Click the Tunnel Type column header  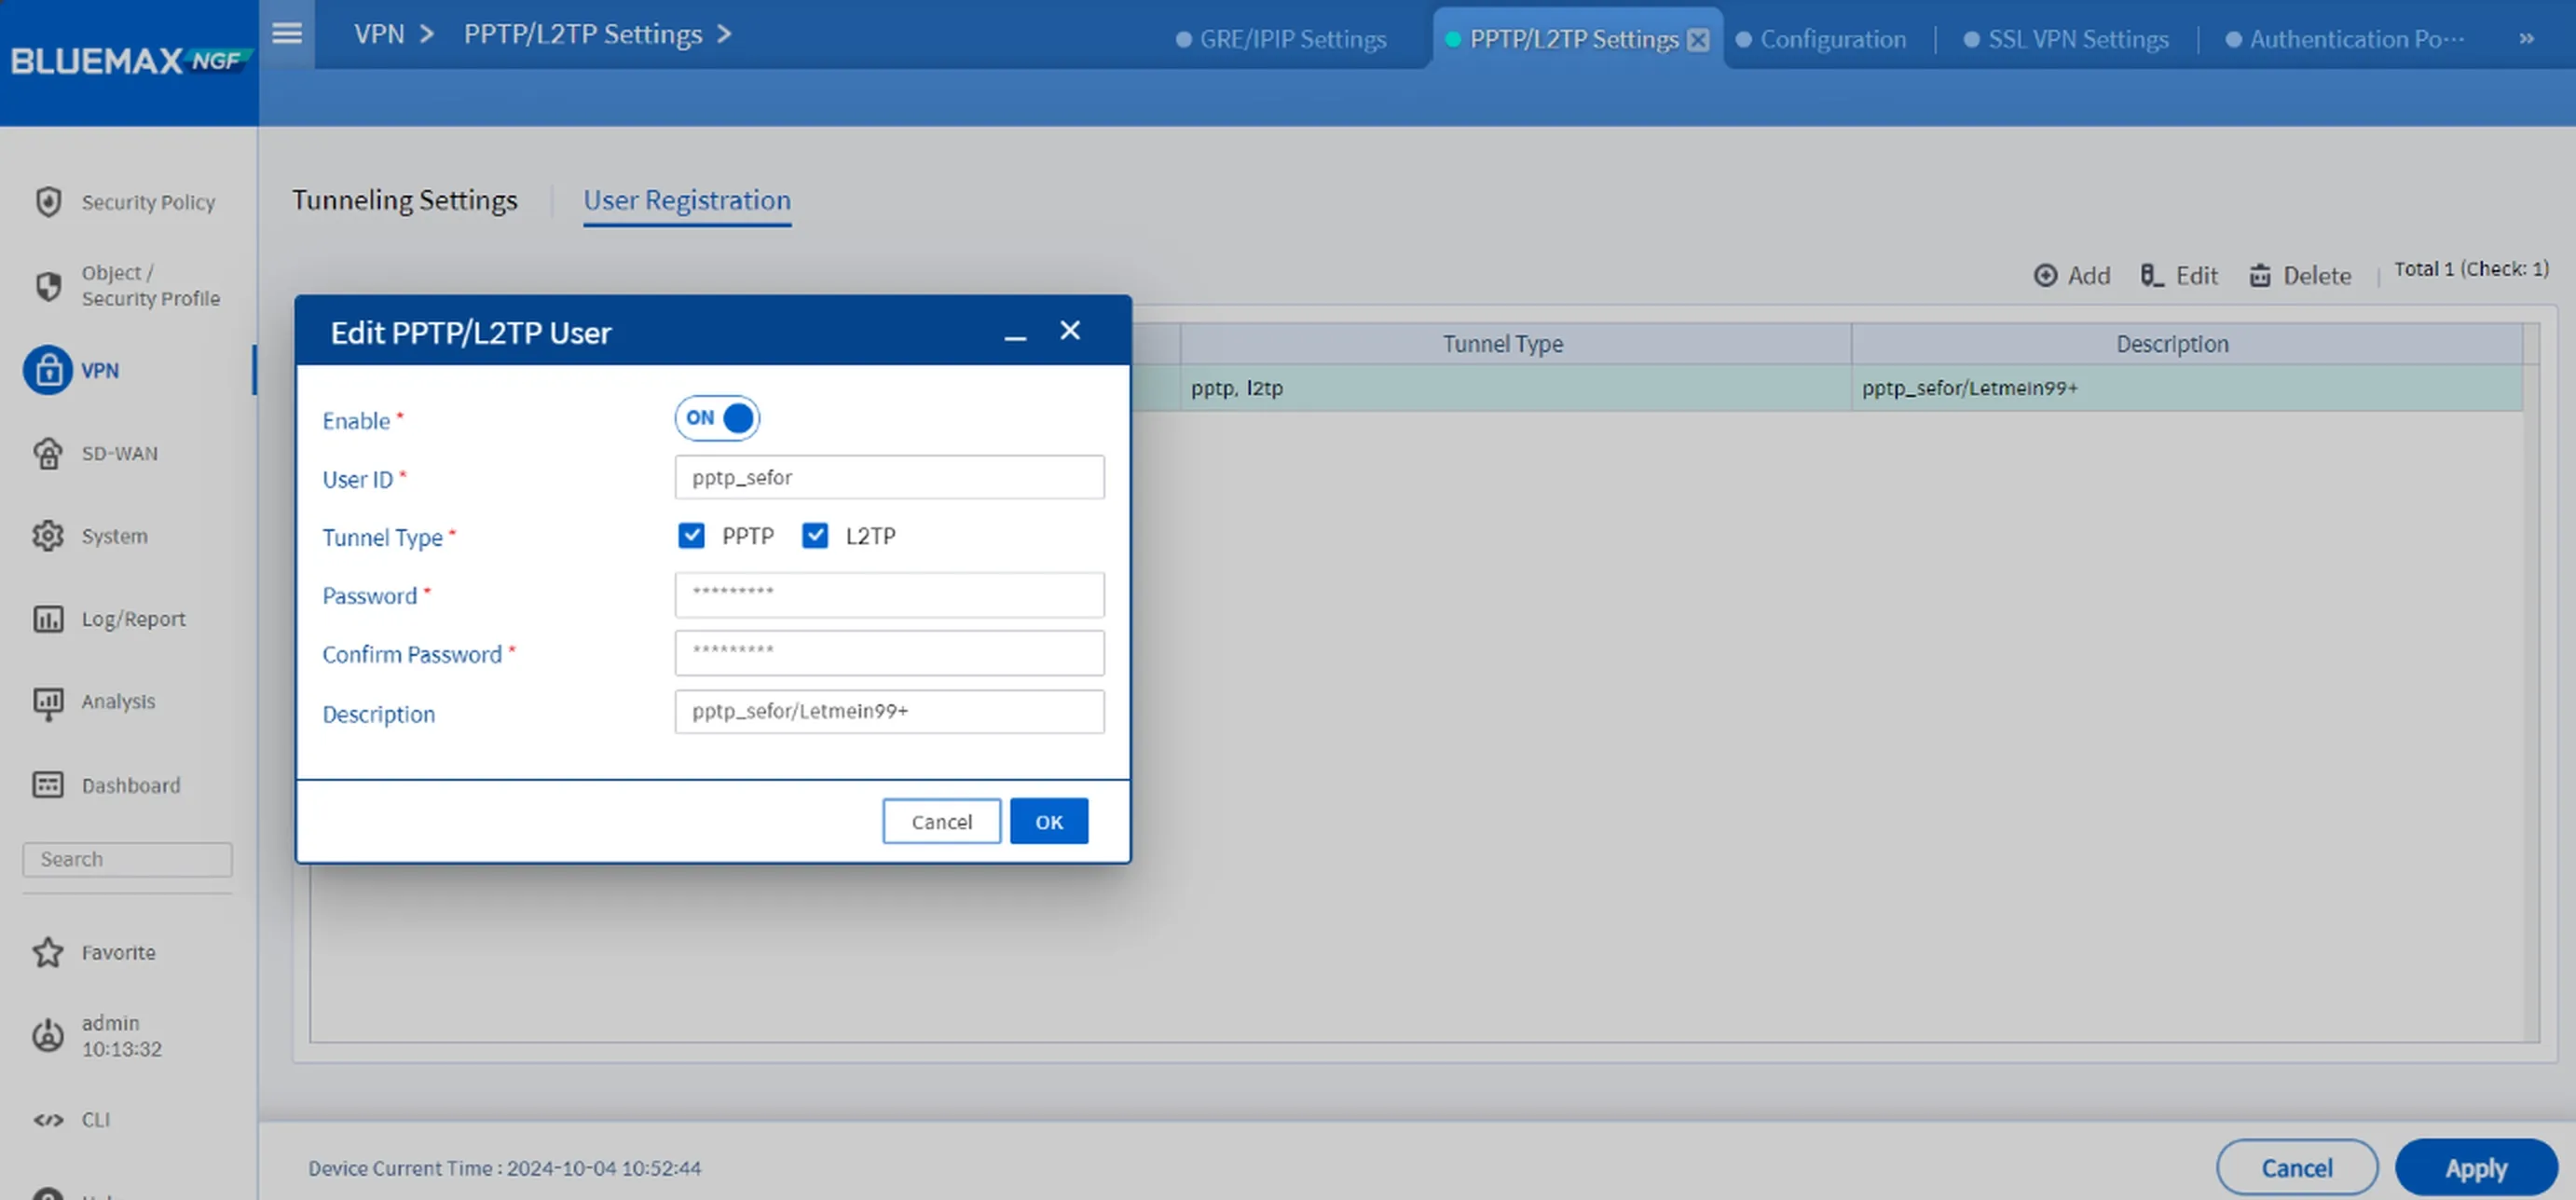point(1515,343)
